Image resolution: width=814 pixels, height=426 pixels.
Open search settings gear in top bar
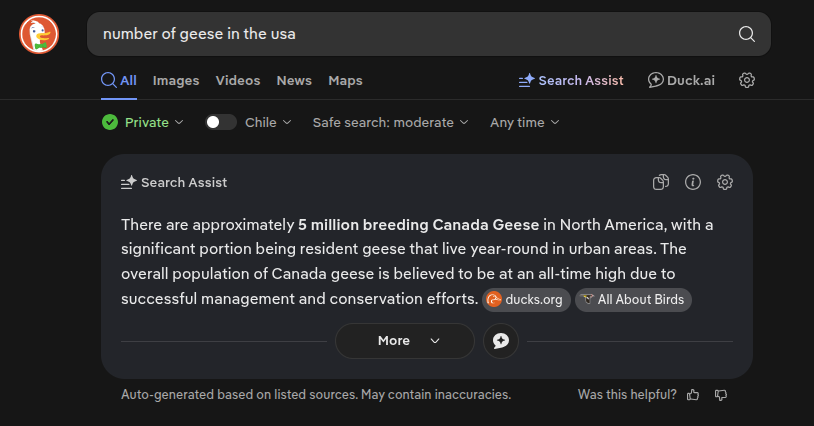pyautogui.click(x=747, y=80)
